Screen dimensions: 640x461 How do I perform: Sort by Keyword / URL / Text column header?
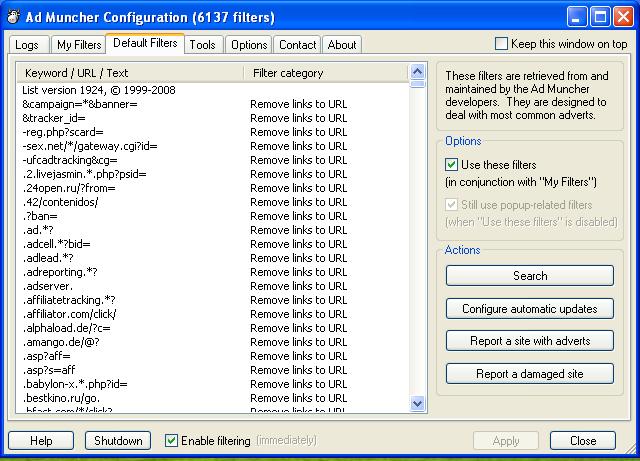[130, 73]
